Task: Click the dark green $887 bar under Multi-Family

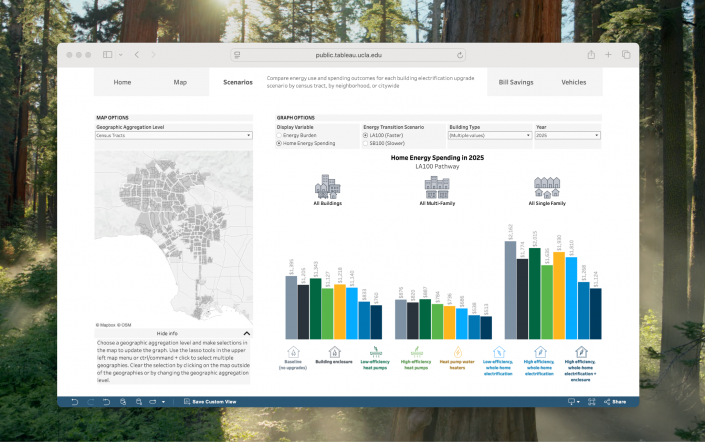Action: click(425, 319)
